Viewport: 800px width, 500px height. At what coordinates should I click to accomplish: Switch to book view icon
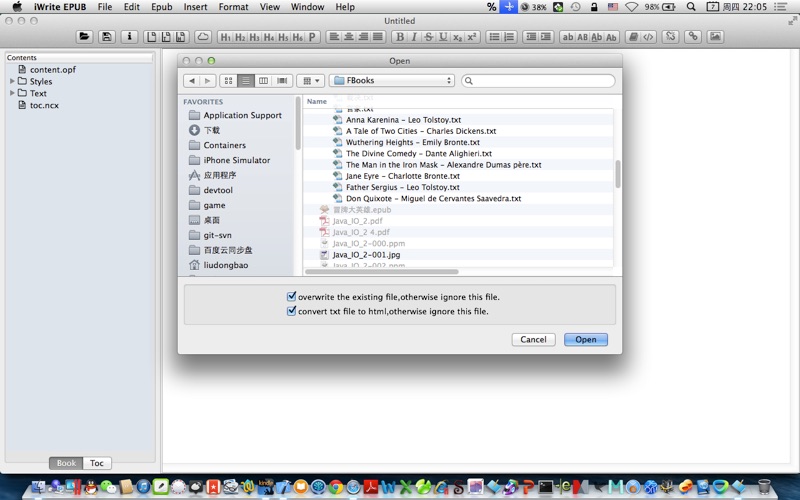633,37
